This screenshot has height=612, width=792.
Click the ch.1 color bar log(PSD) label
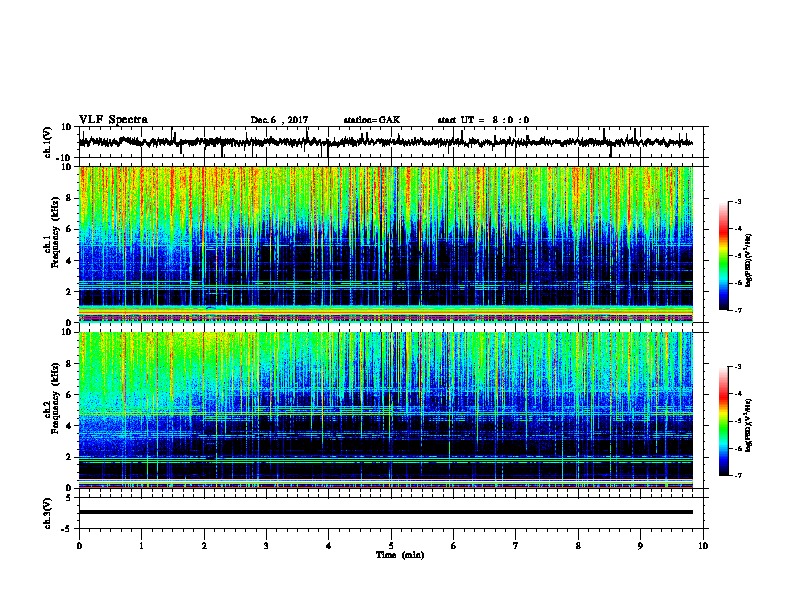click(x=749, y=261)
